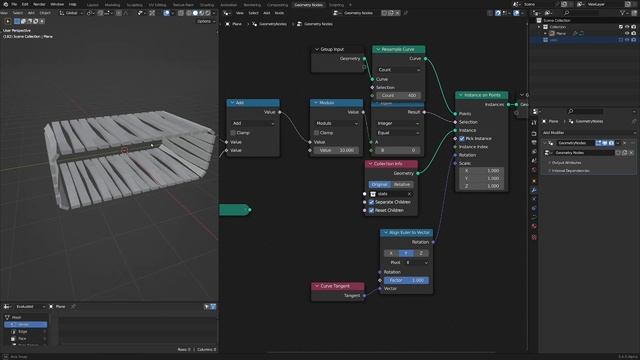Toggle Reset Children checkbox
Viewport: 640px width, 360px height.
371,211
